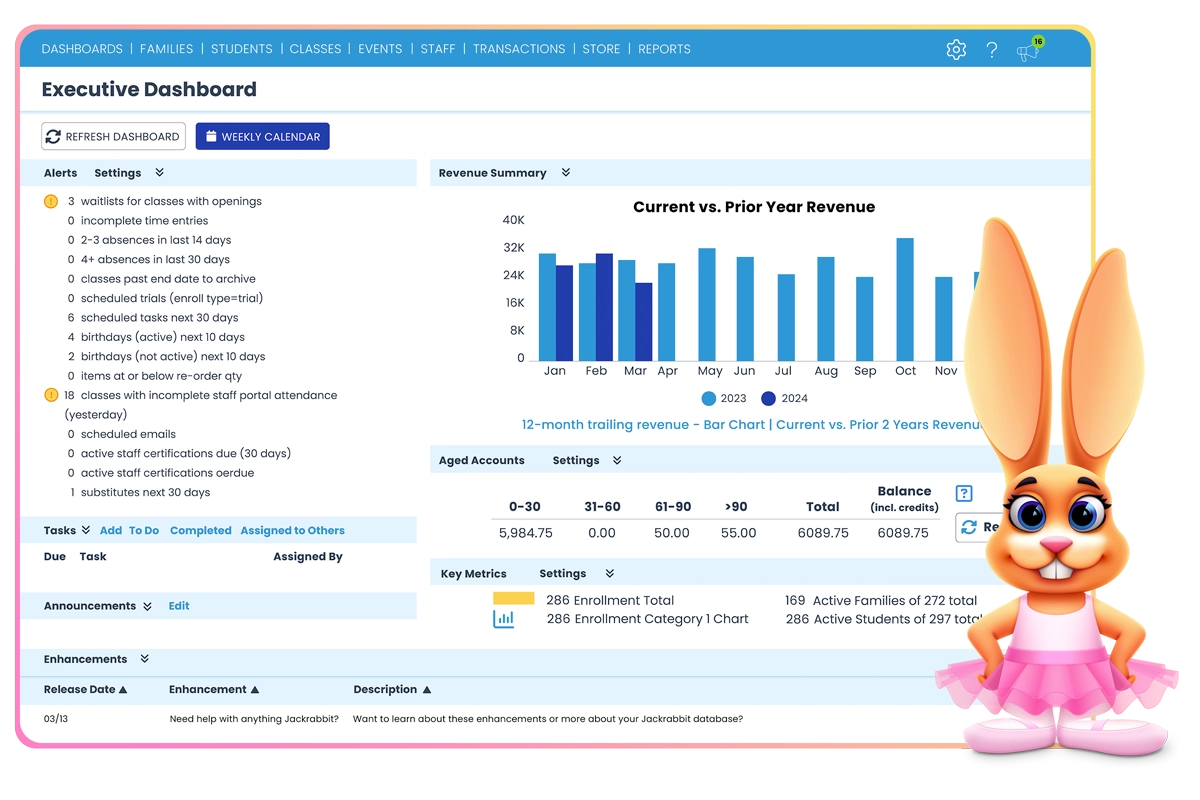
Task: Click the help question mark icon
Action: pos(991,49)
